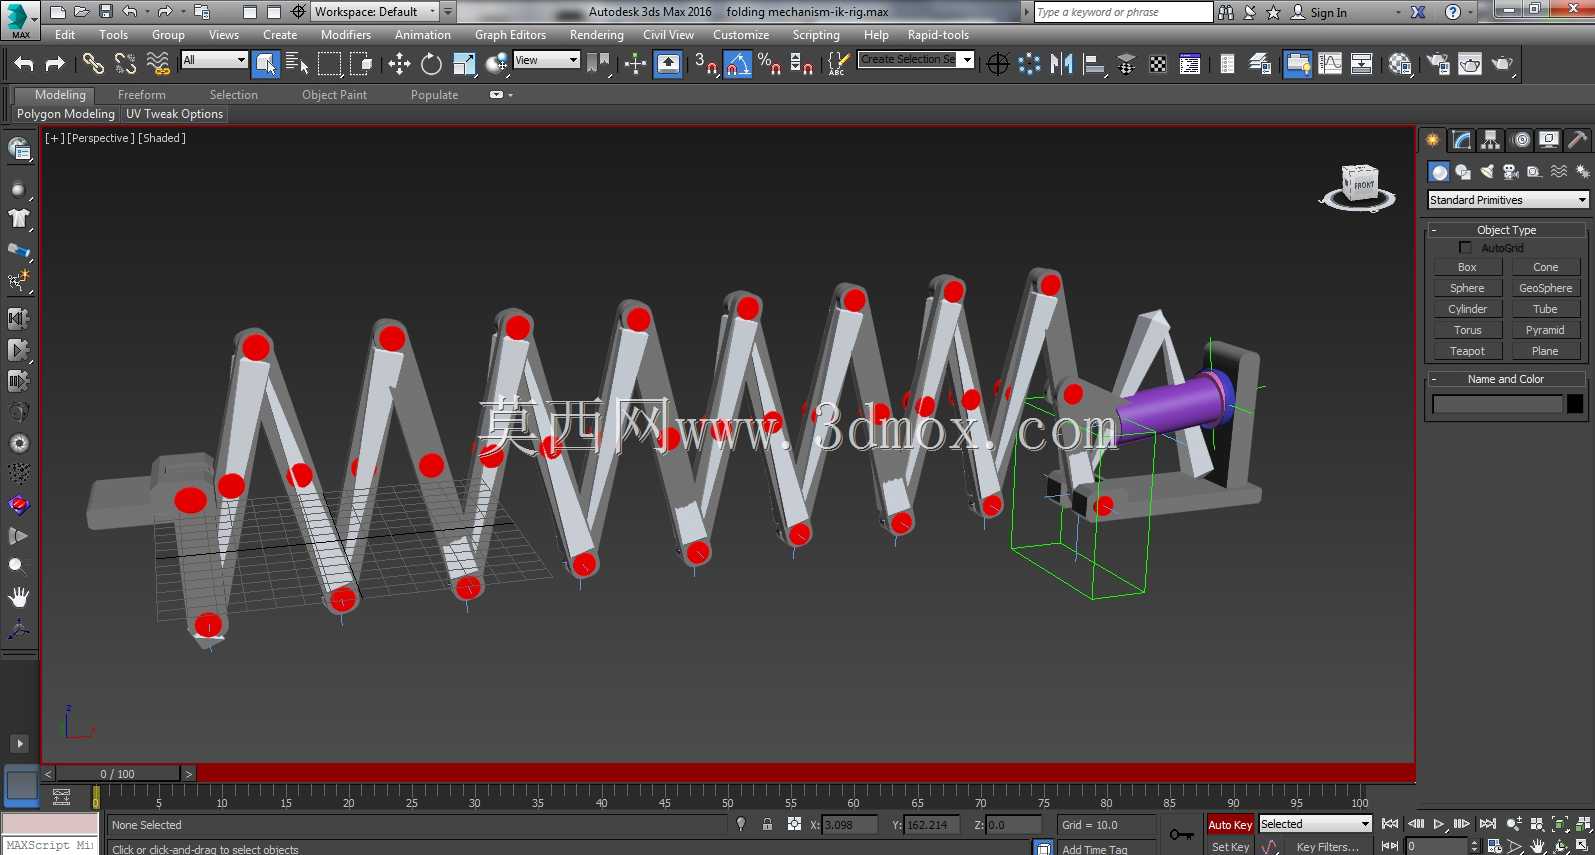Toggle Auto Key animation mode
This screenshot has width=1595, height=855.
1230,825
